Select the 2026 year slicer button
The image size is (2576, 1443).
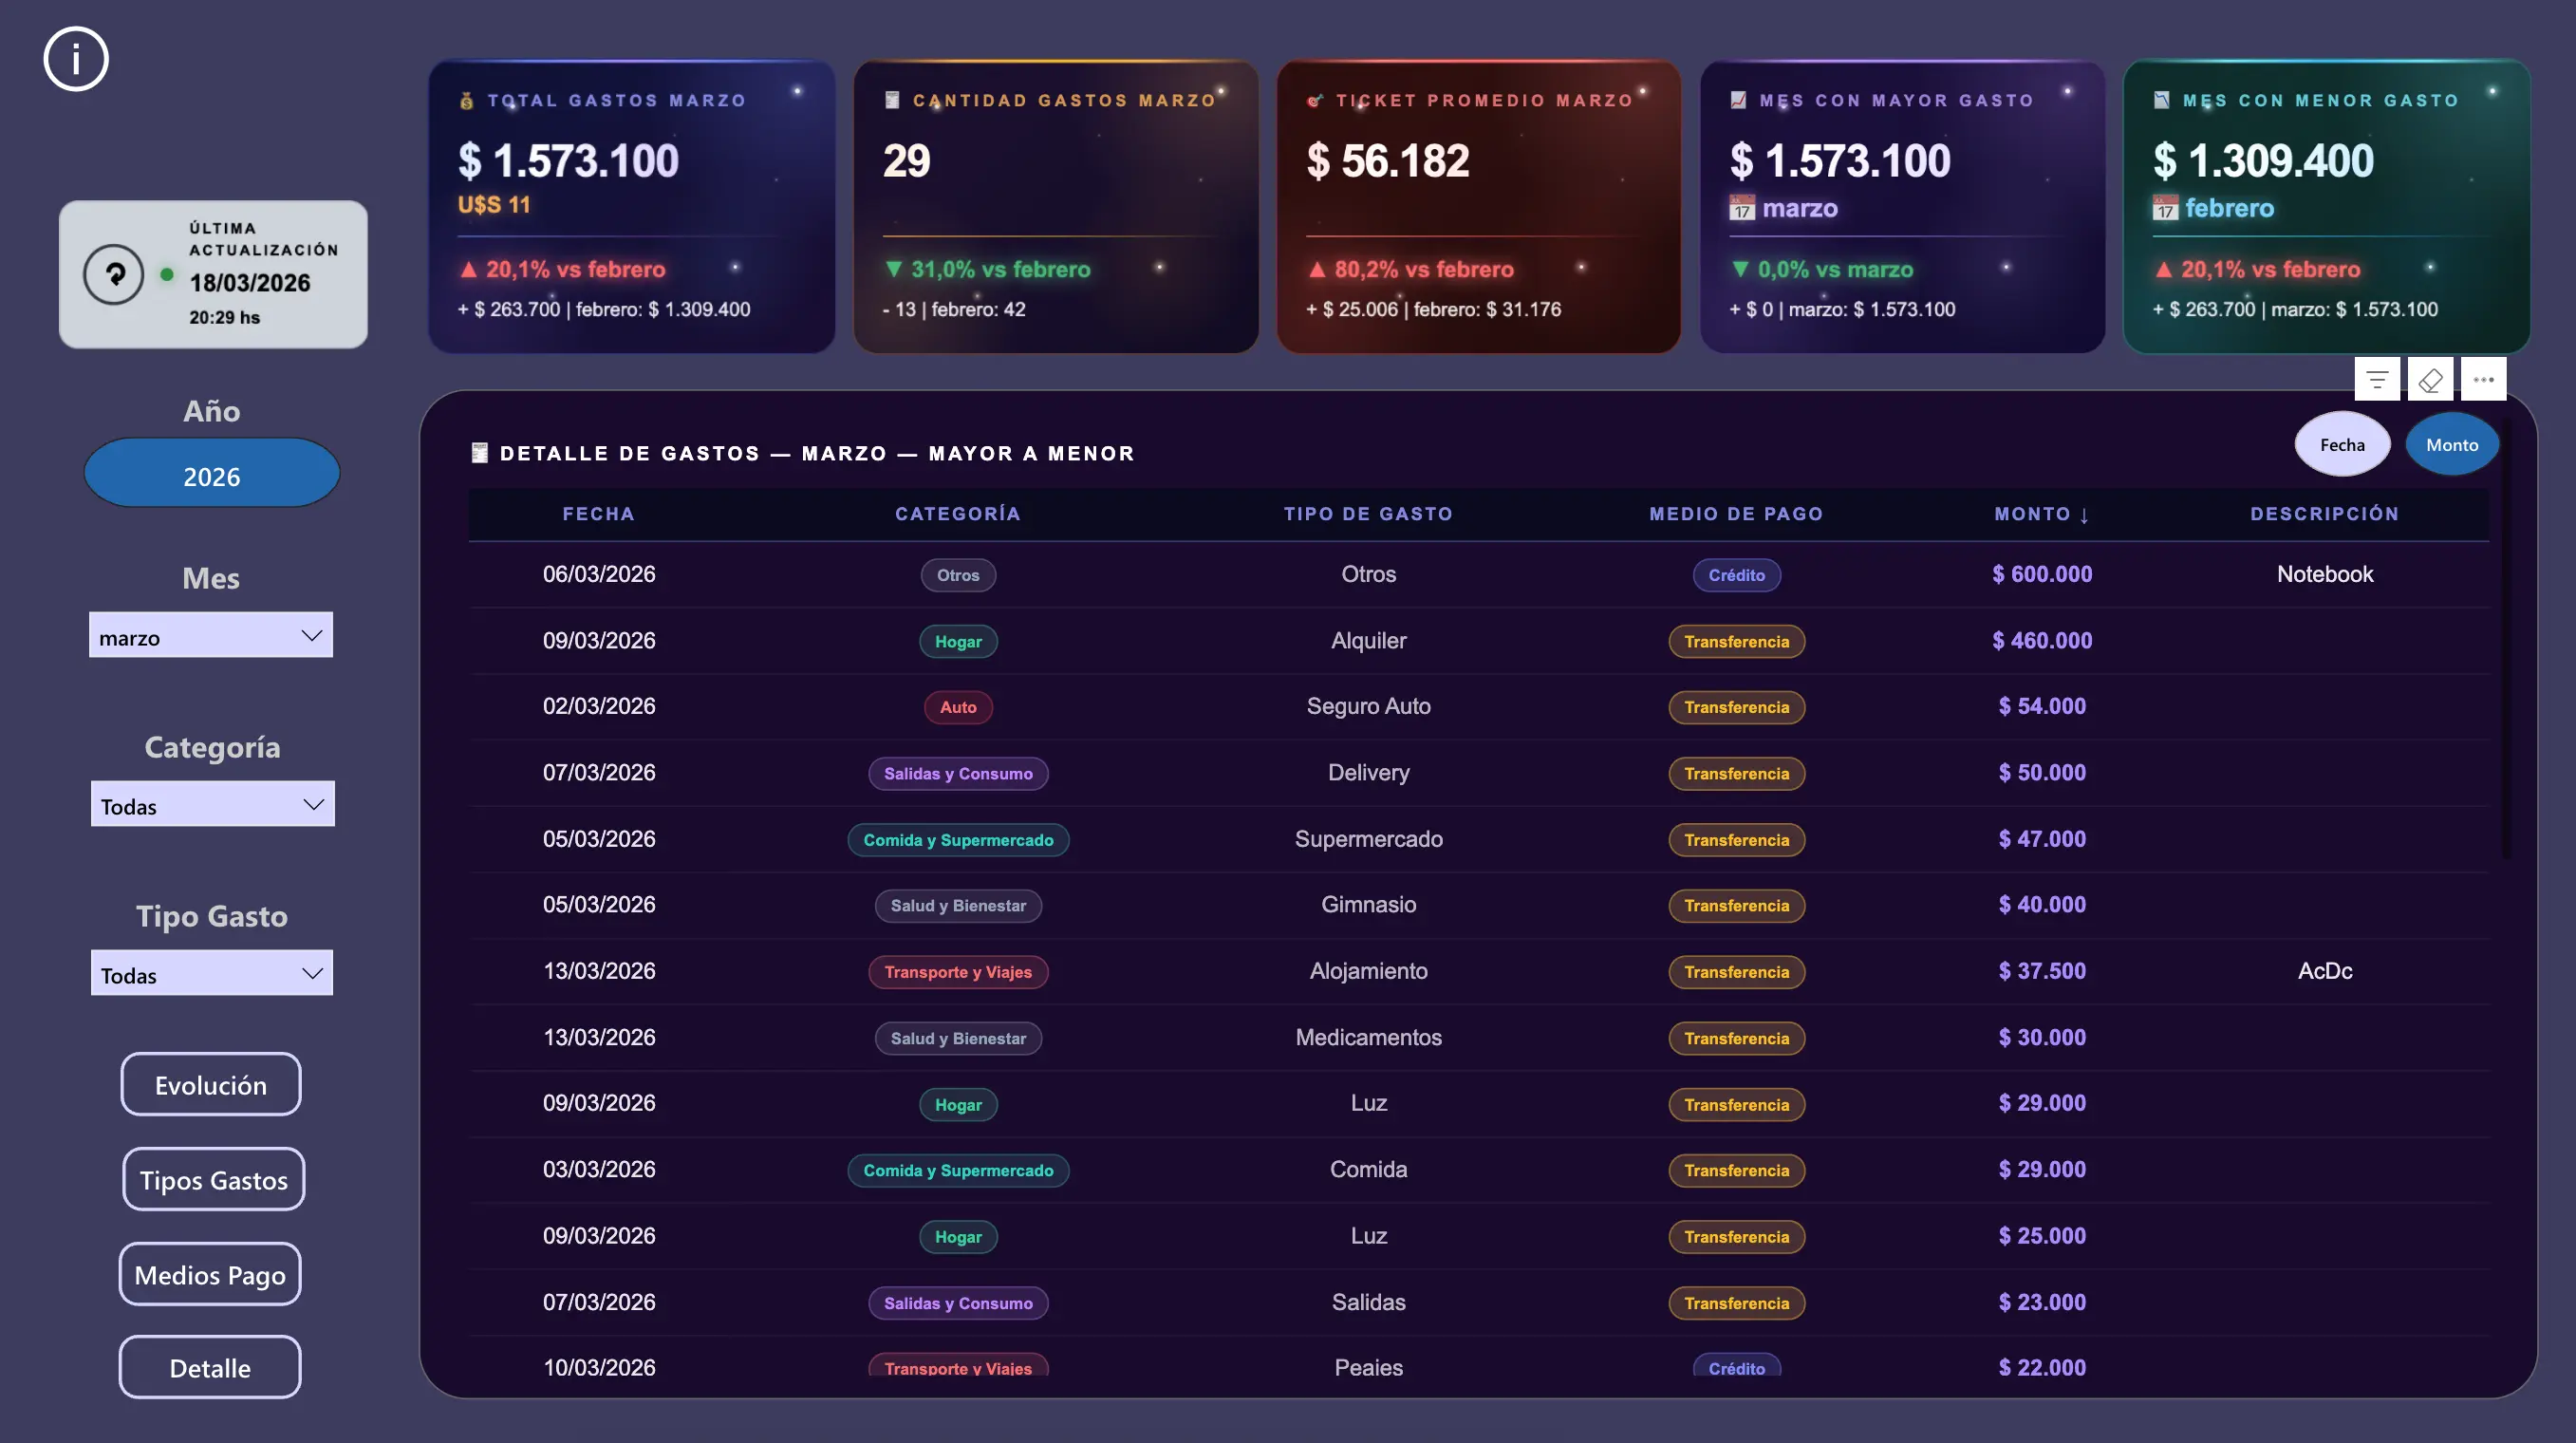(212, 475)
